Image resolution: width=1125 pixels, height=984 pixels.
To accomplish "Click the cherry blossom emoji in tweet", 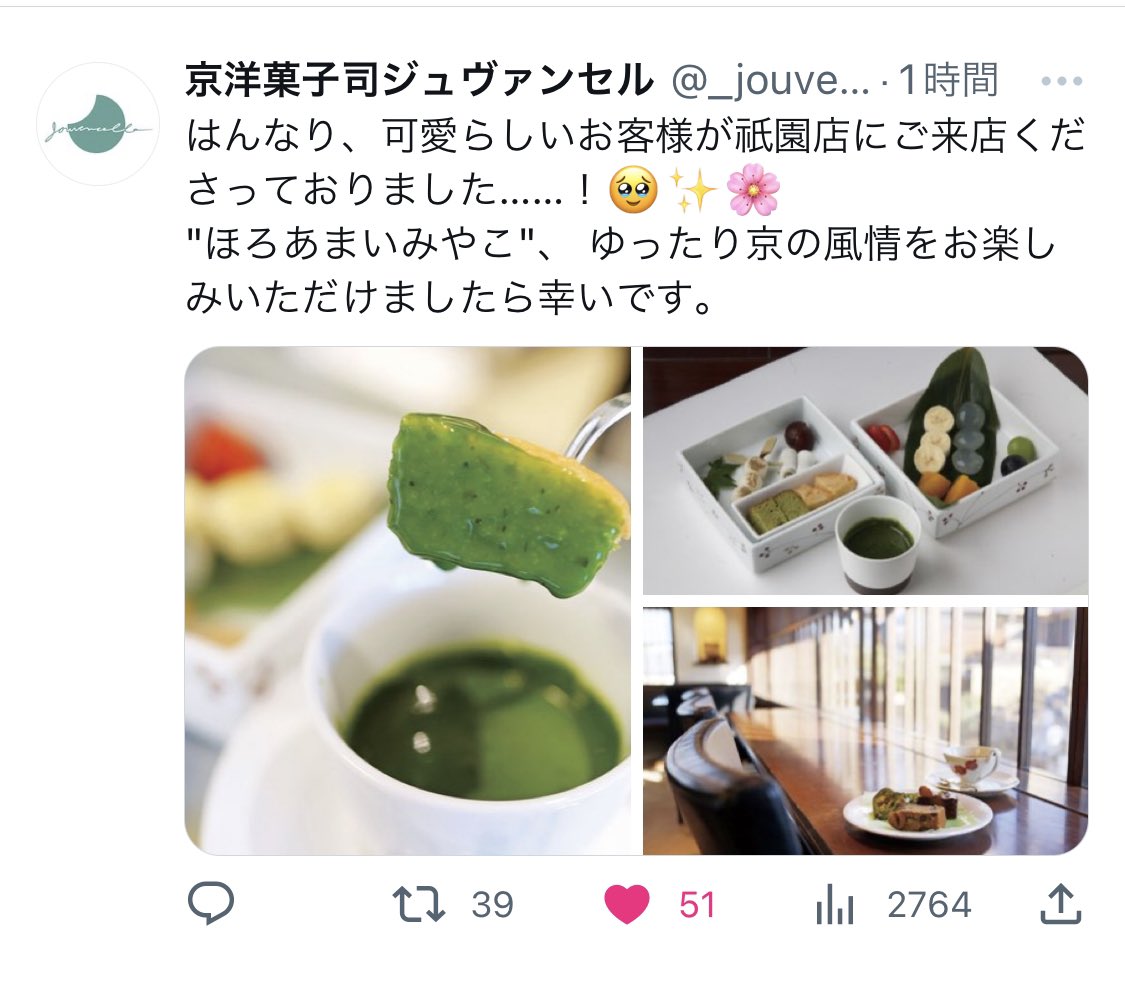I will (x=753, y=192).
